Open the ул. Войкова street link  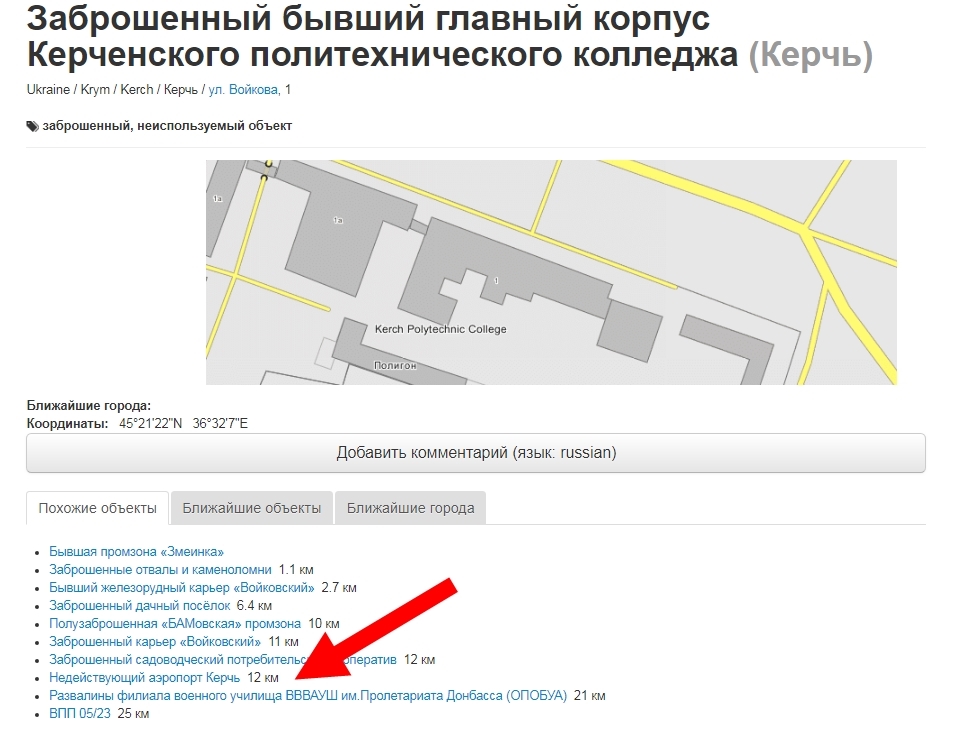tap(243, 90)
